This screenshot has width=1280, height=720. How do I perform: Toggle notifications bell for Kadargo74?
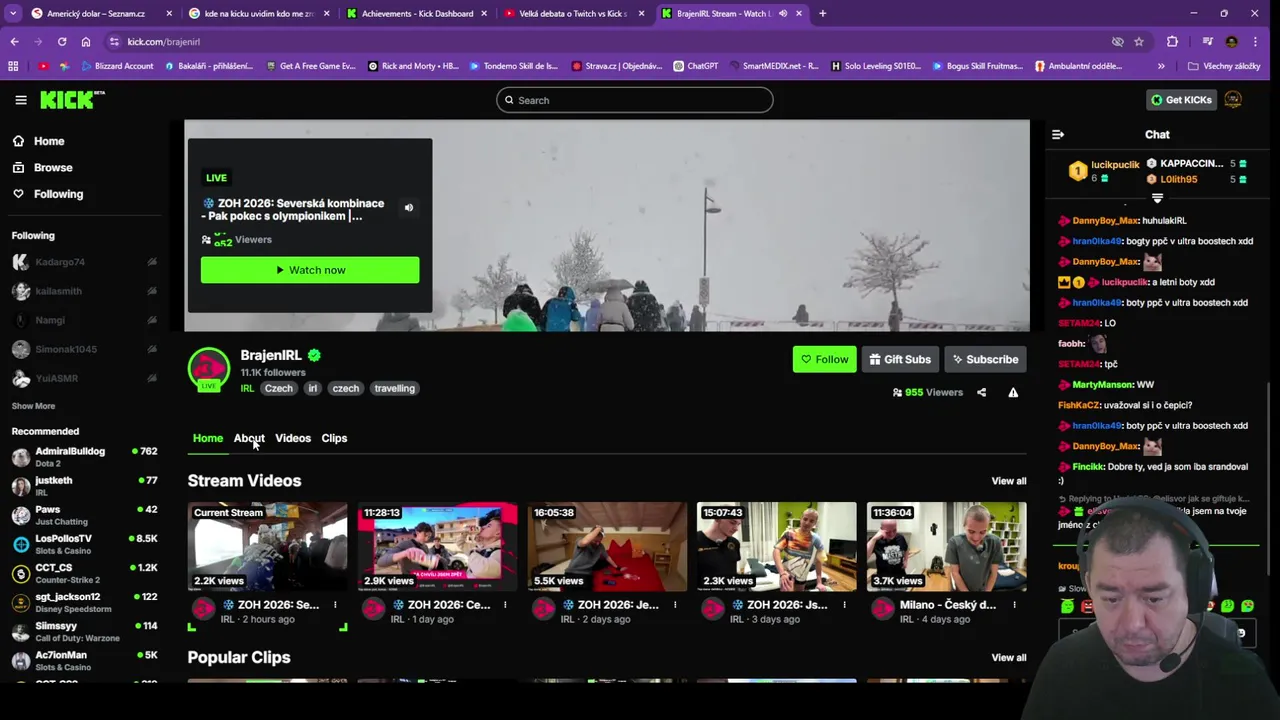click(x=152, y=262)
